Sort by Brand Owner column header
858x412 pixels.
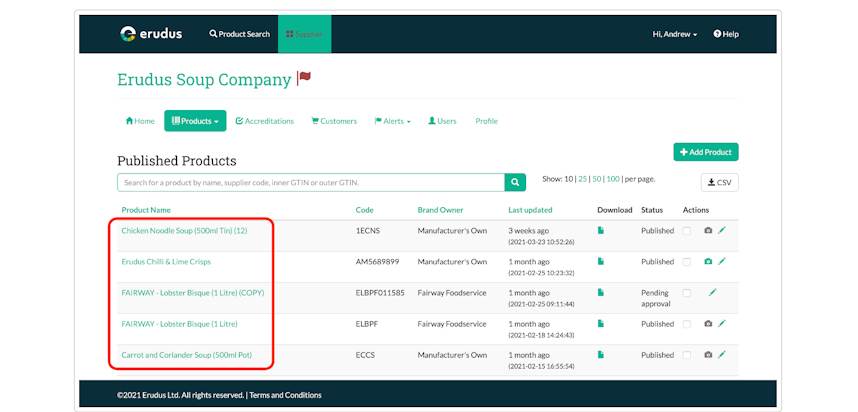click(440, 210)
